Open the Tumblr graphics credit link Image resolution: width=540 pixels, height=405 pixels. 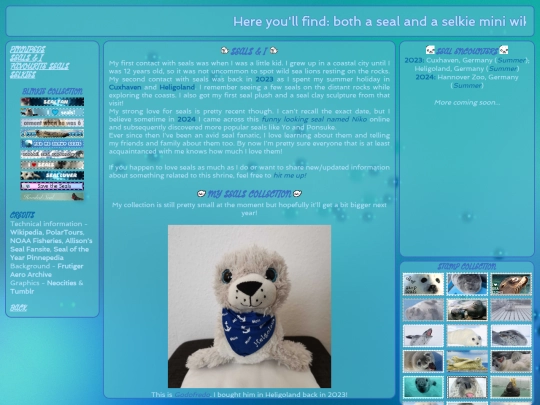click(22, 291)
